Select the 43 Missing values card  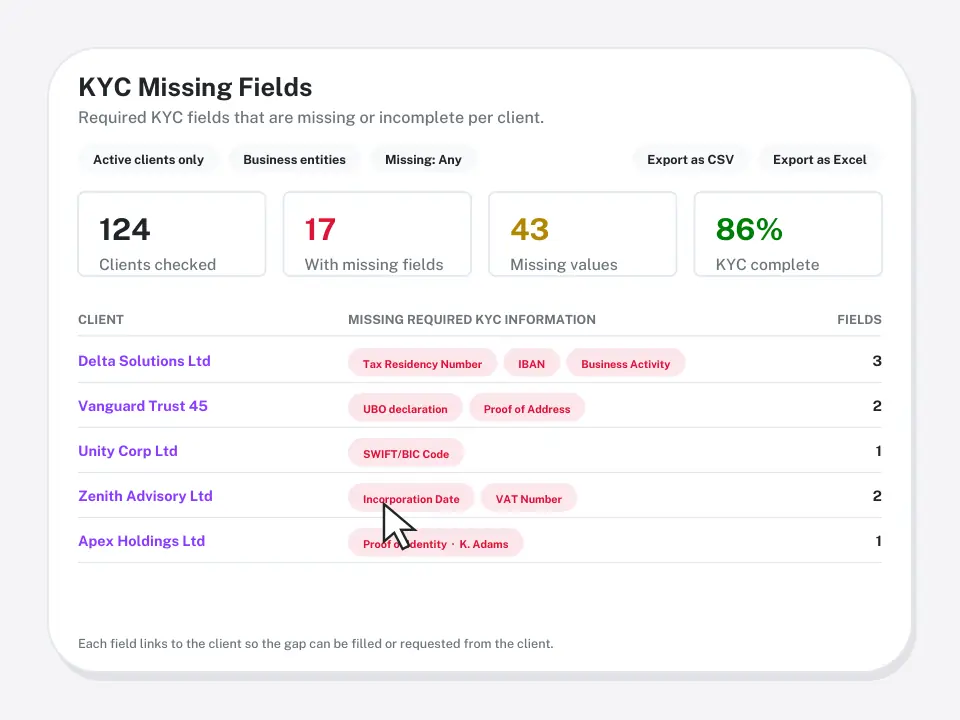tap(582, 234)
